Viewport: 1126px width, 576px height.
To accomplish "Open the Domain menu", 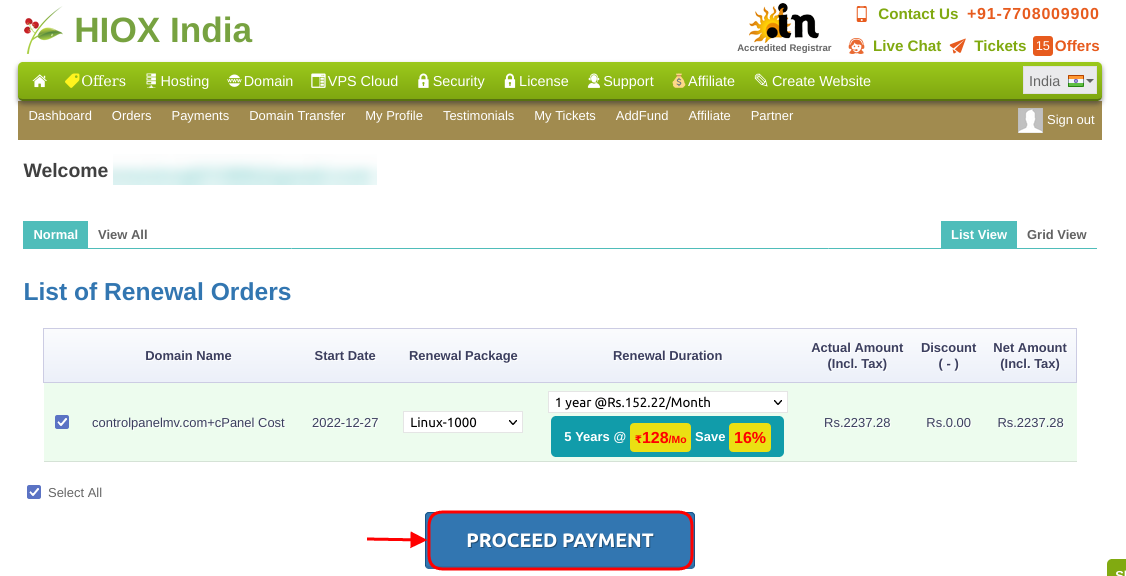I will [260, 81].
